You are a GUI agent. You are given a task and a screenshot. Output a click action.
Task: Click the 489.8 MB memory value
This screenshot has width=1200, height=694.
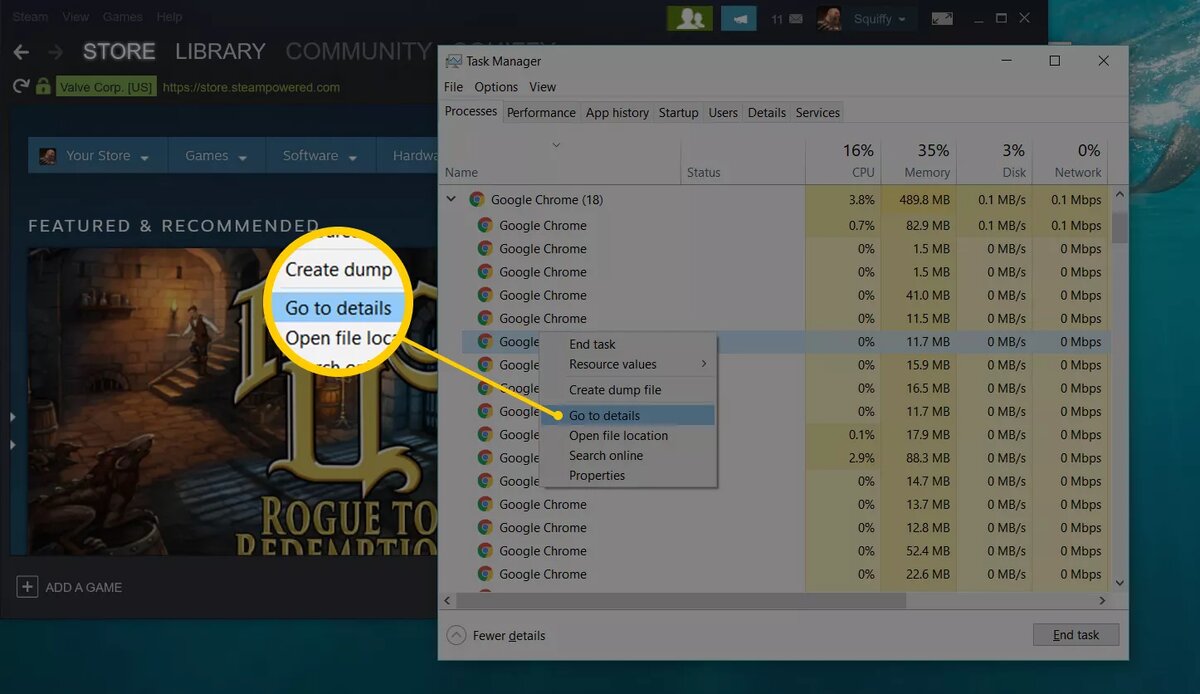[918, 200]
